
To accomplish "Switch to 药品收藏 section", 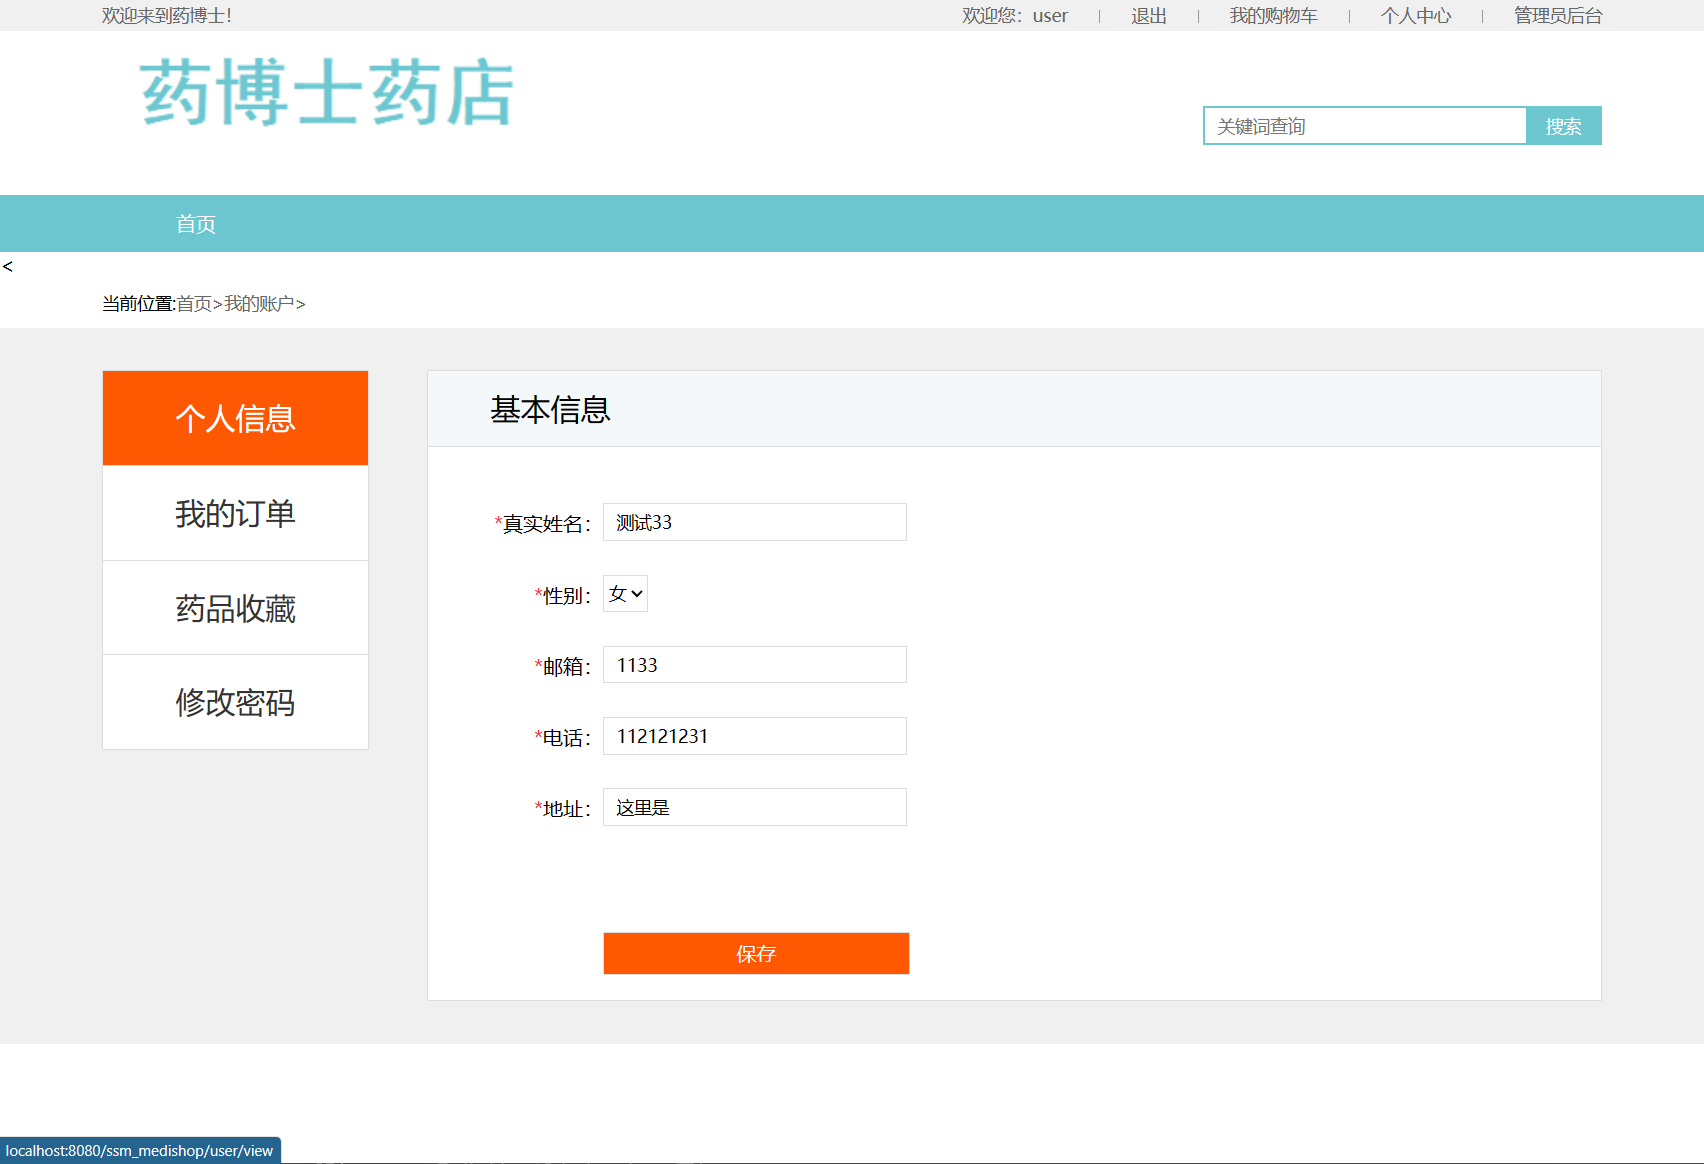I will 234,607.
